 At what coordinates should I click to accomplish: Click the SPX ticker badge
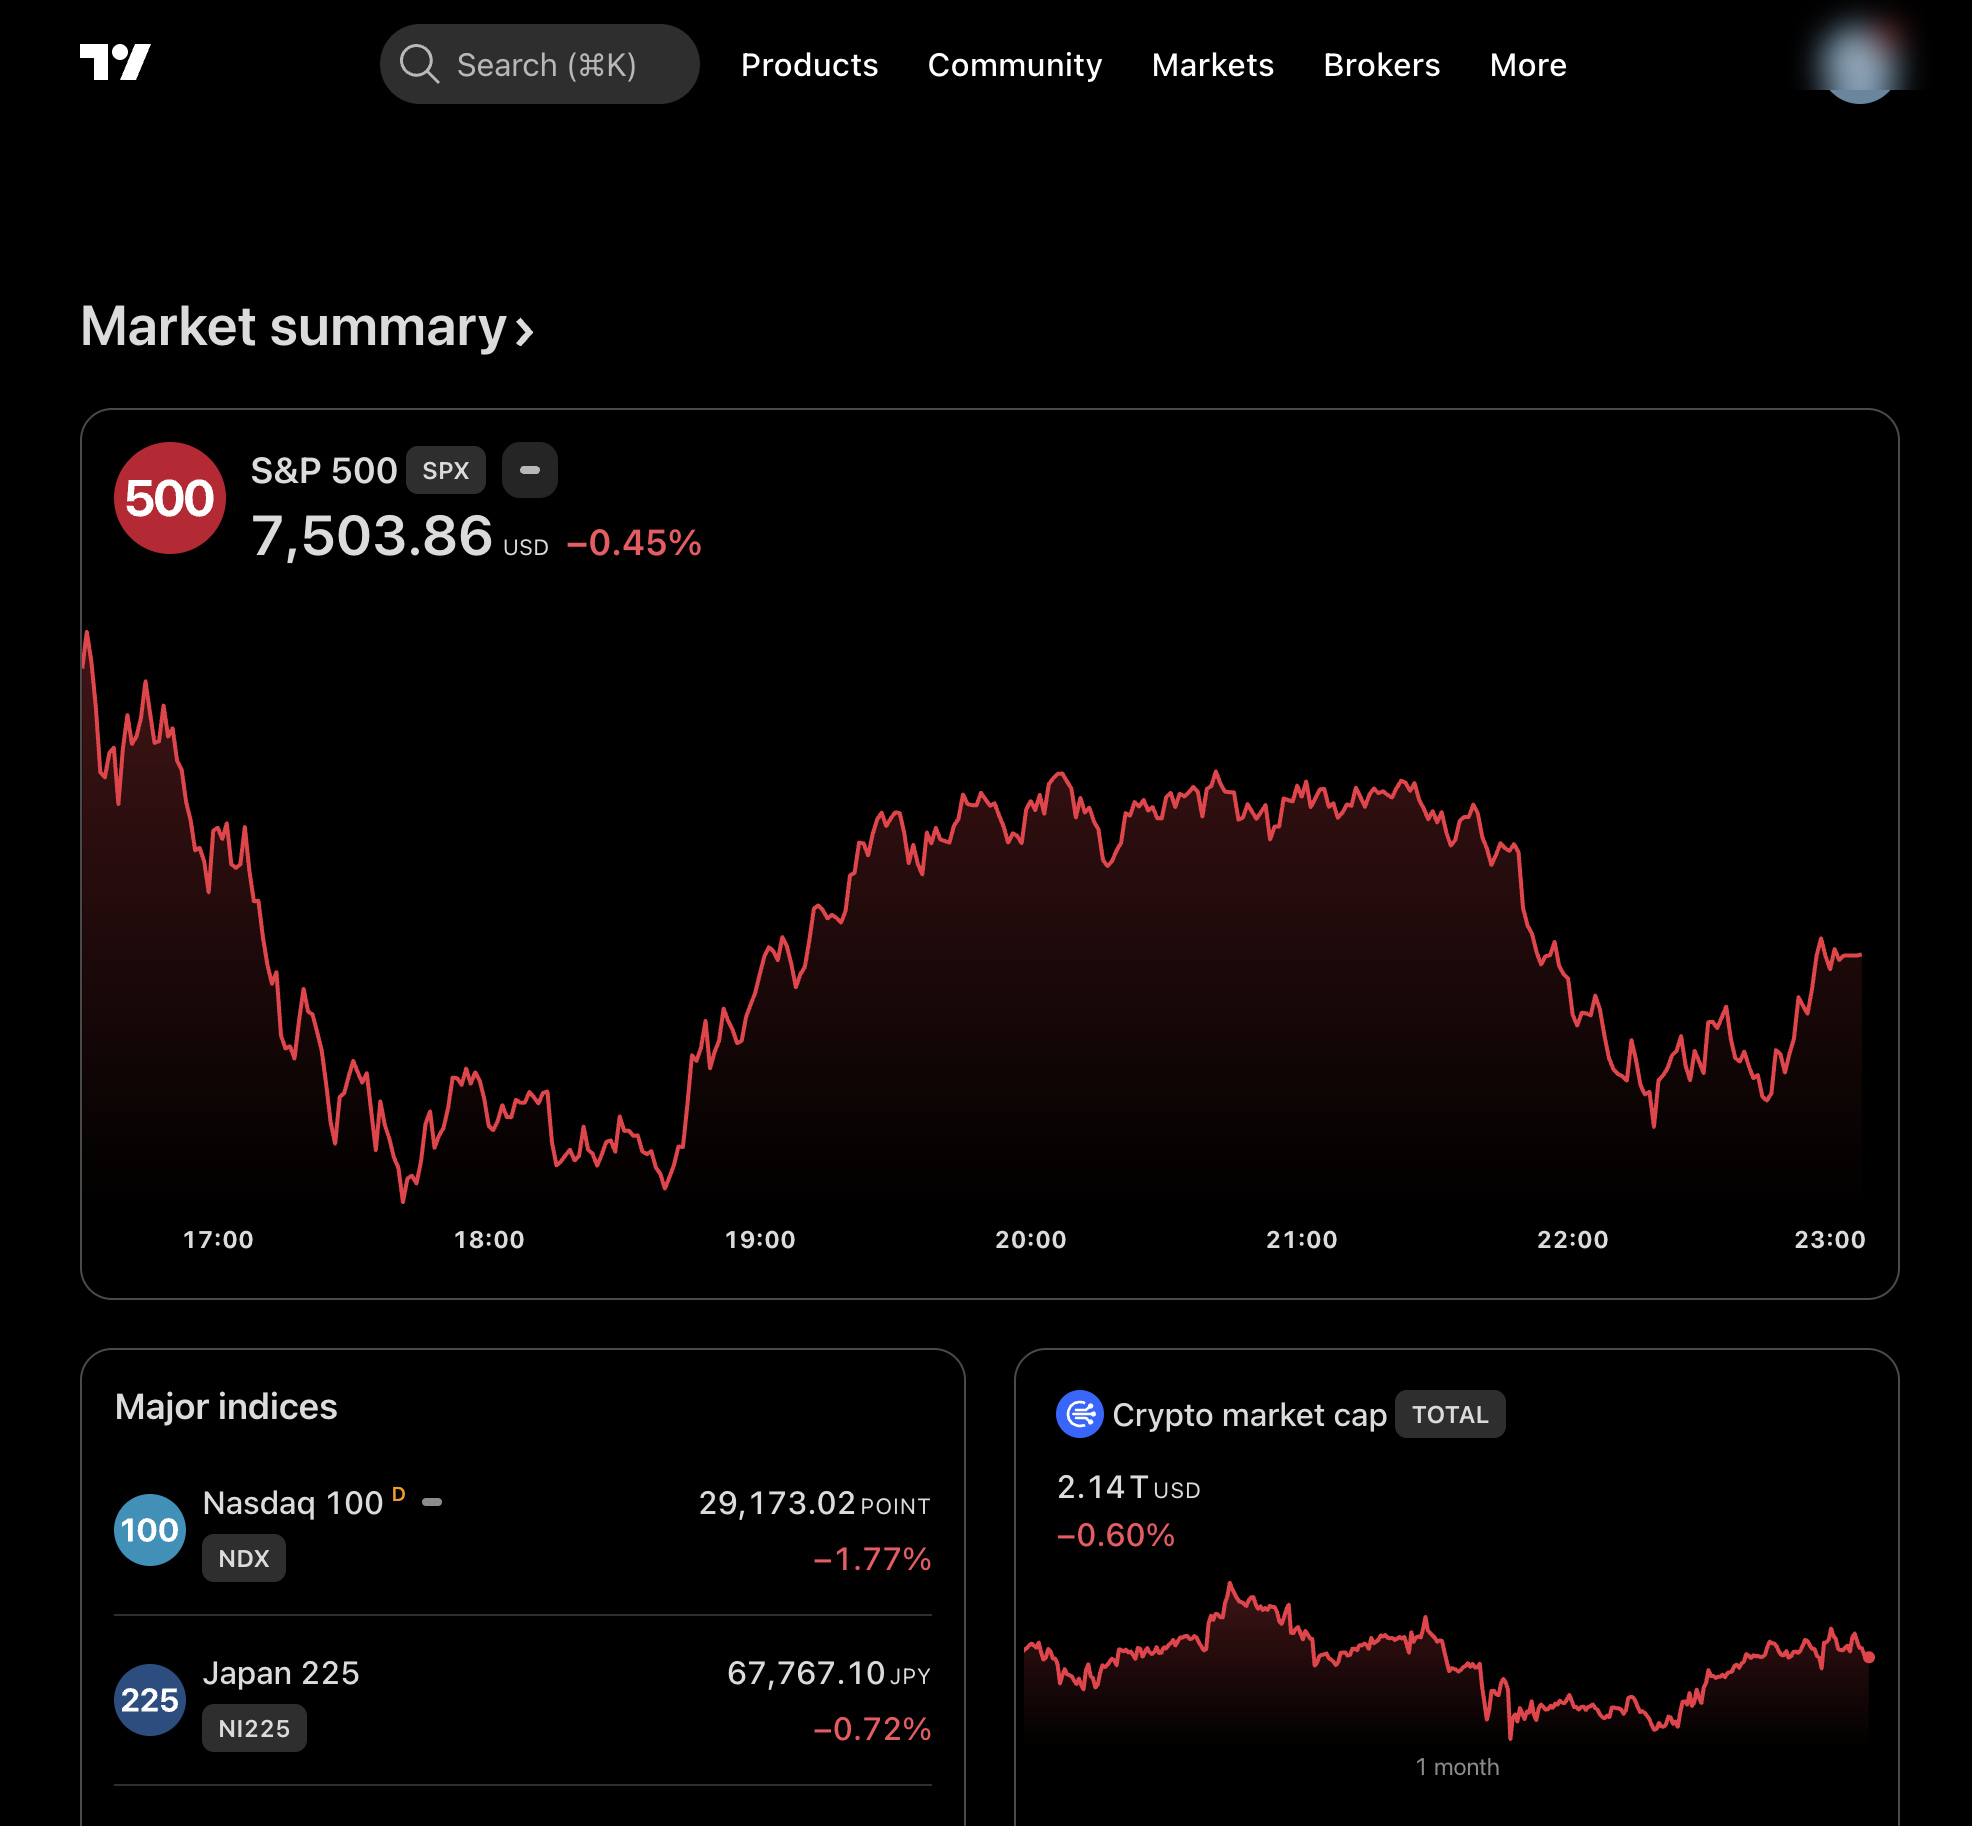point(446,470)
